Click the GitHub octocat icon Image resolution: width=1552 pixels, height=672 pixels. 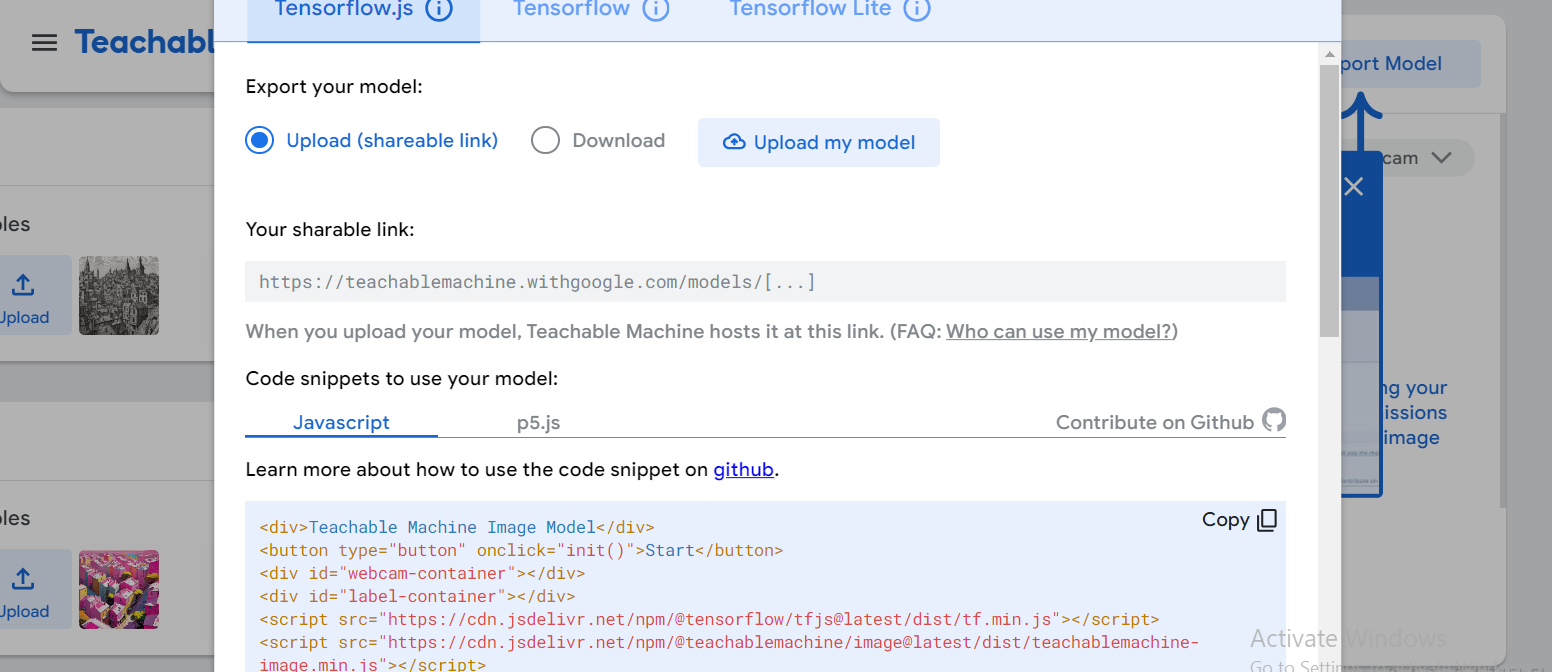pos(1274,420)
